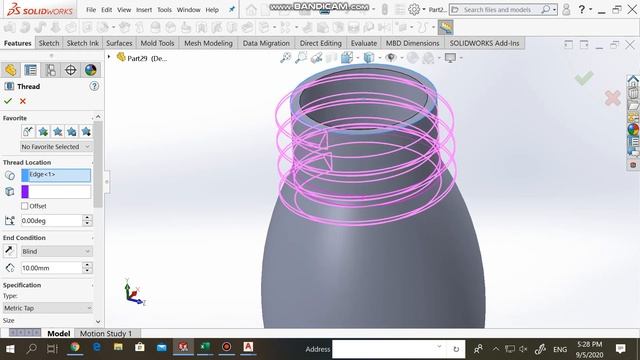This screenshot has height=360, width=640.
Task: Click Reverse Direction arrow button
Action: pos(9,251)
